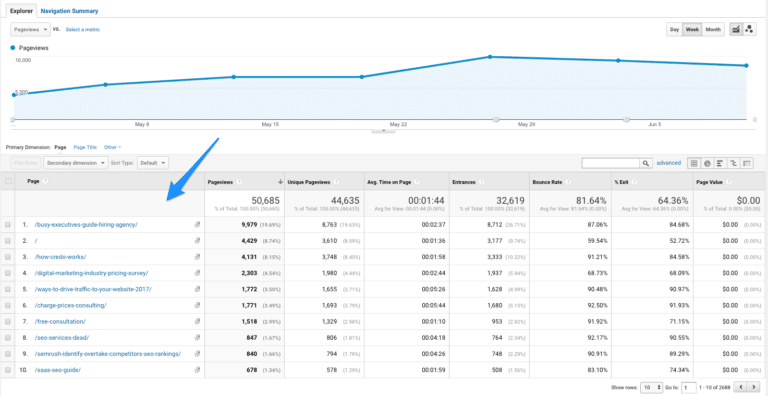
Task: Expand the Secondary dimension dropdown
Action: pyautogui.click(x=76, y=163)
